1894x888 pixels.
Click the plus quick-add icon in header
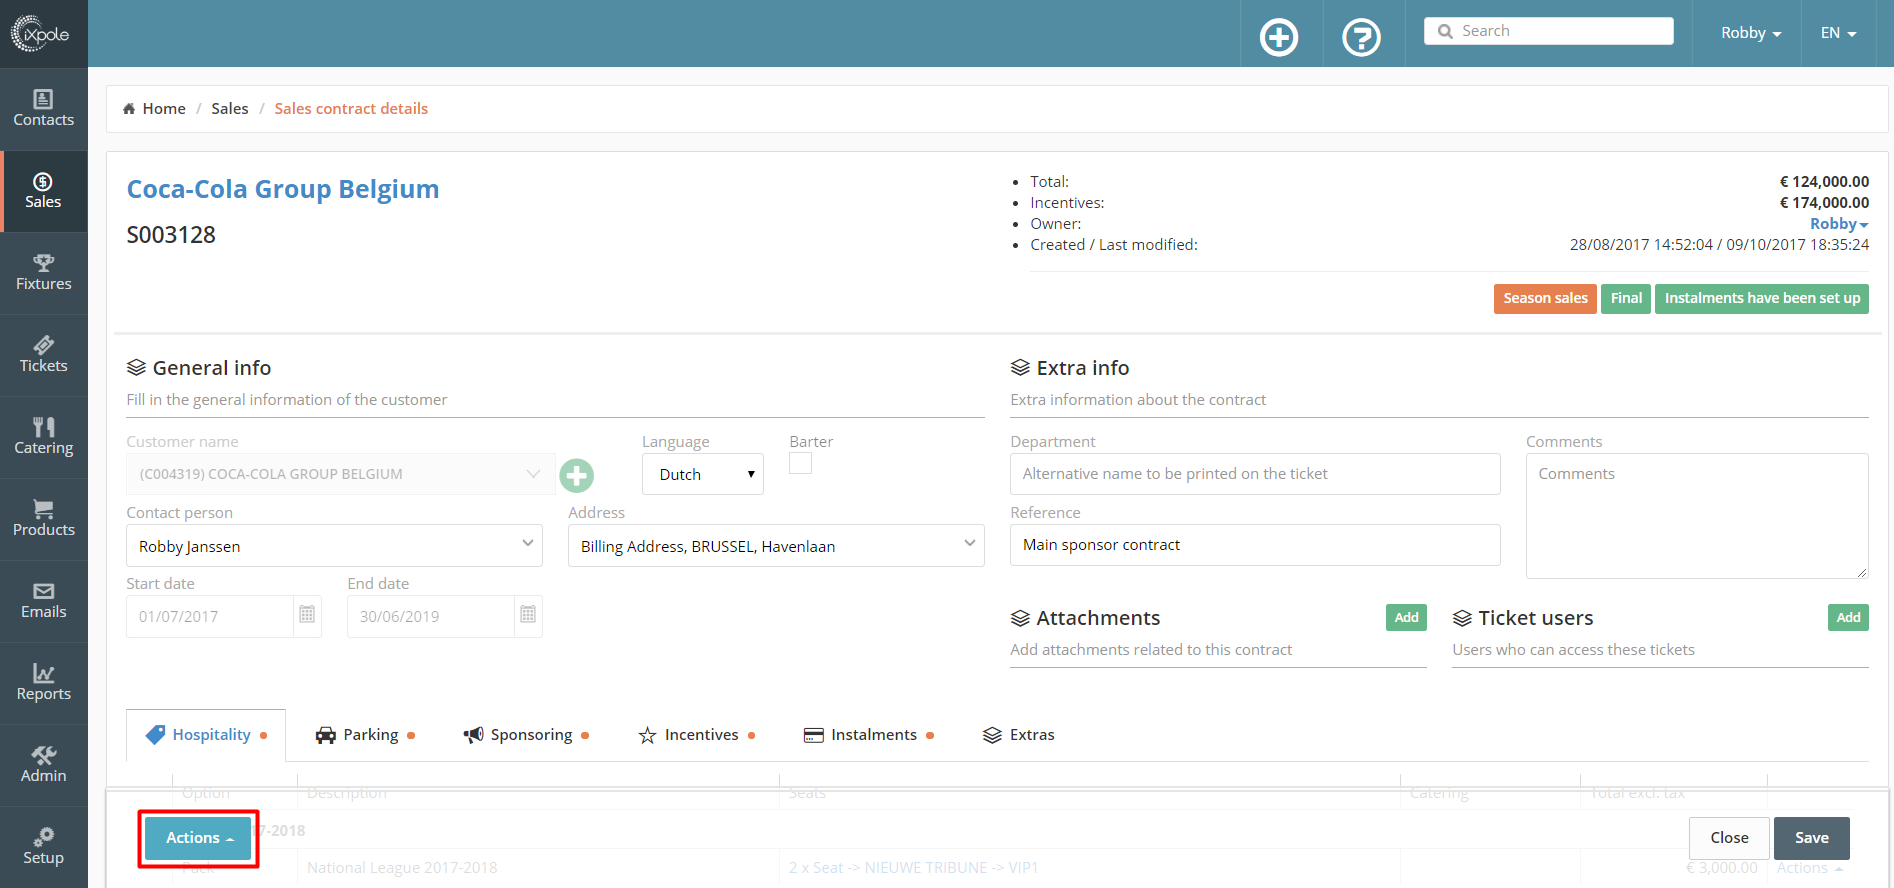click(x=1279, y=38)
